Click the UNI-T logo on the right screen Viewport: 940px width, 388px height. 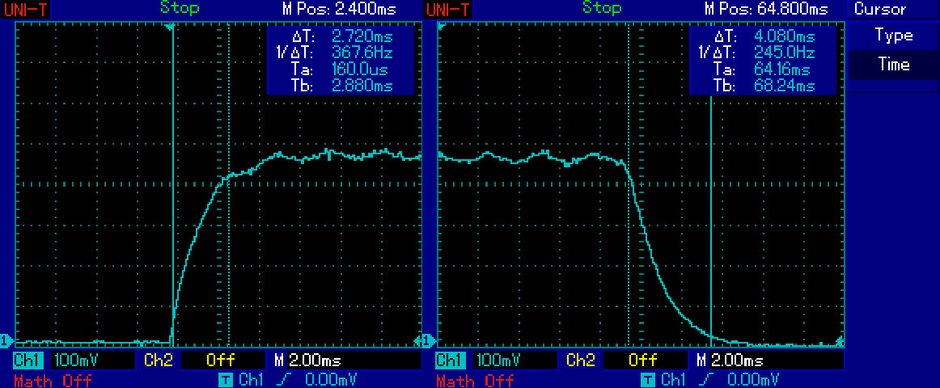click(x=448, y=9)
